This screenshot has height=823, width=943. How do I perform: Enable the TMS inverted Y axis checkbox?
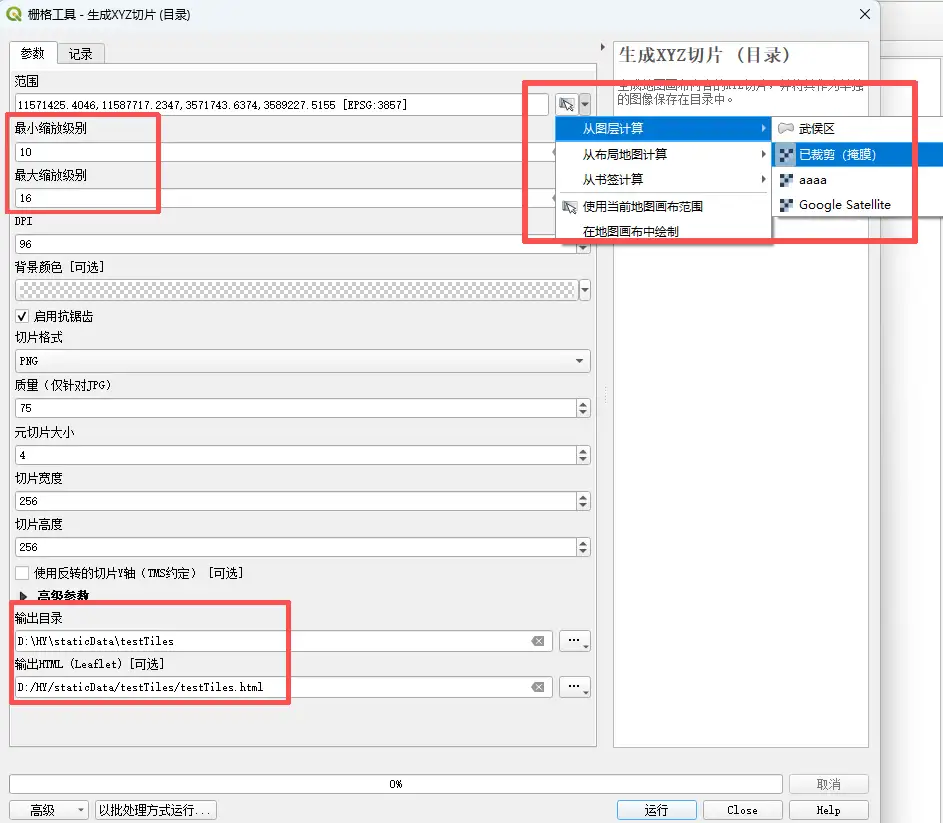tap(23, 573)
